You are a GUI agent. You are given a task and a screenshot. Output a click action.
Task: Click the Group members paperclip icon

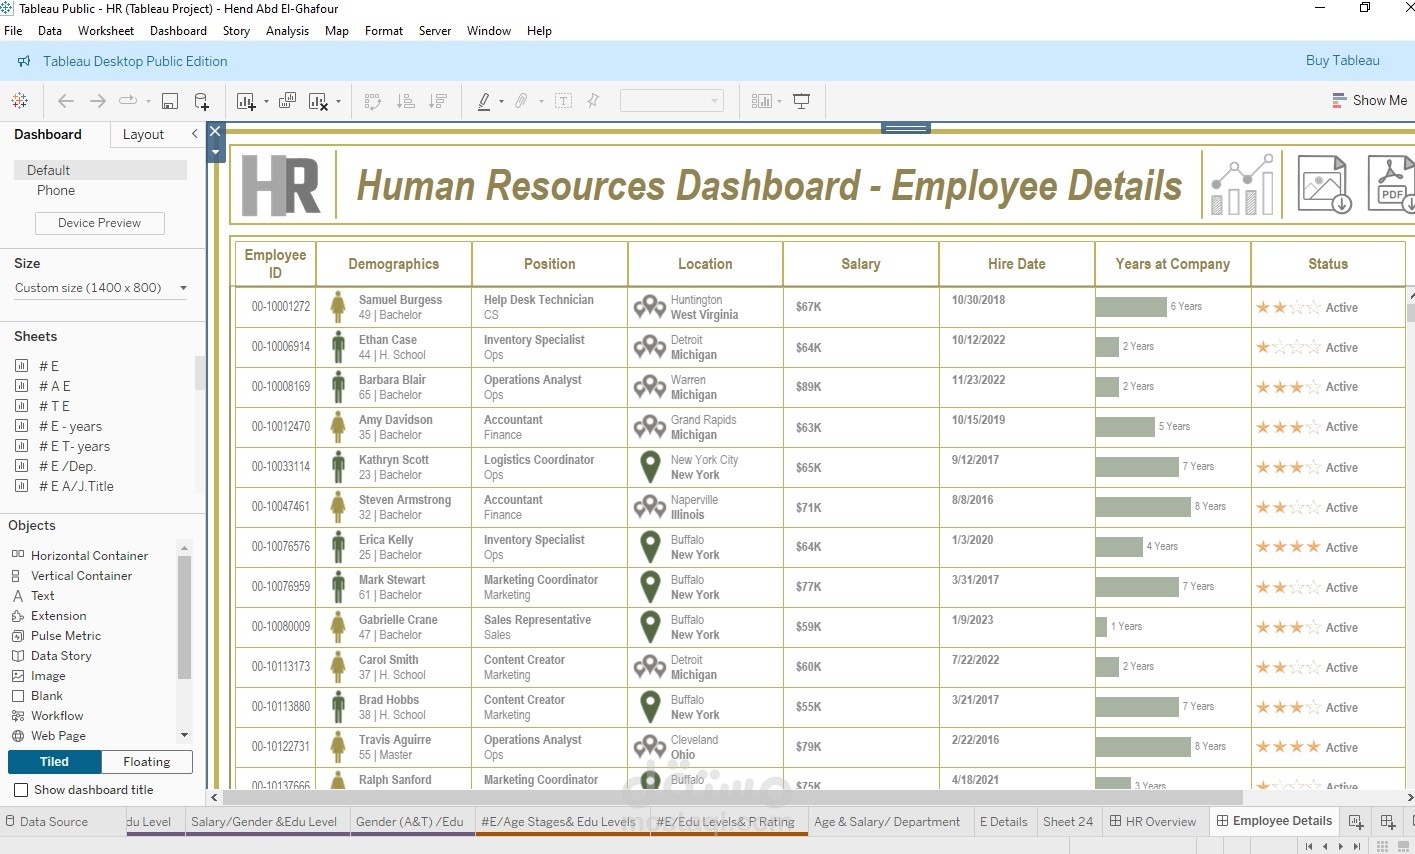coord(521,101)
